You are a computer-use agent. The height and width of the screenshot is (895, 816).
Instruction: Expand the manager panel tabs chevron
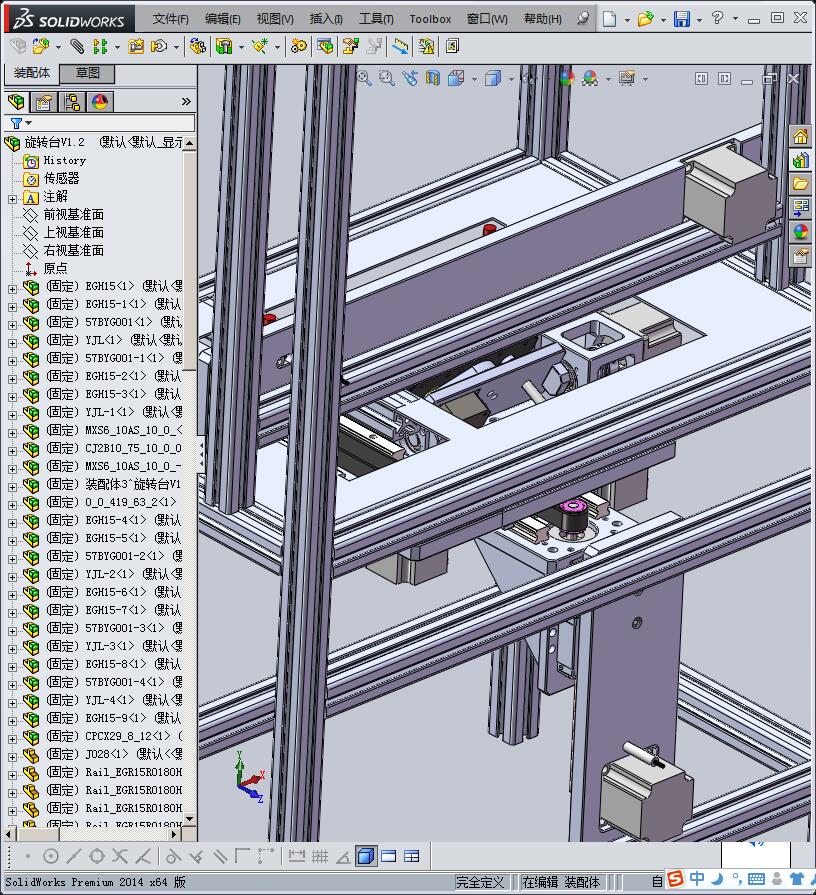(186, 102)
